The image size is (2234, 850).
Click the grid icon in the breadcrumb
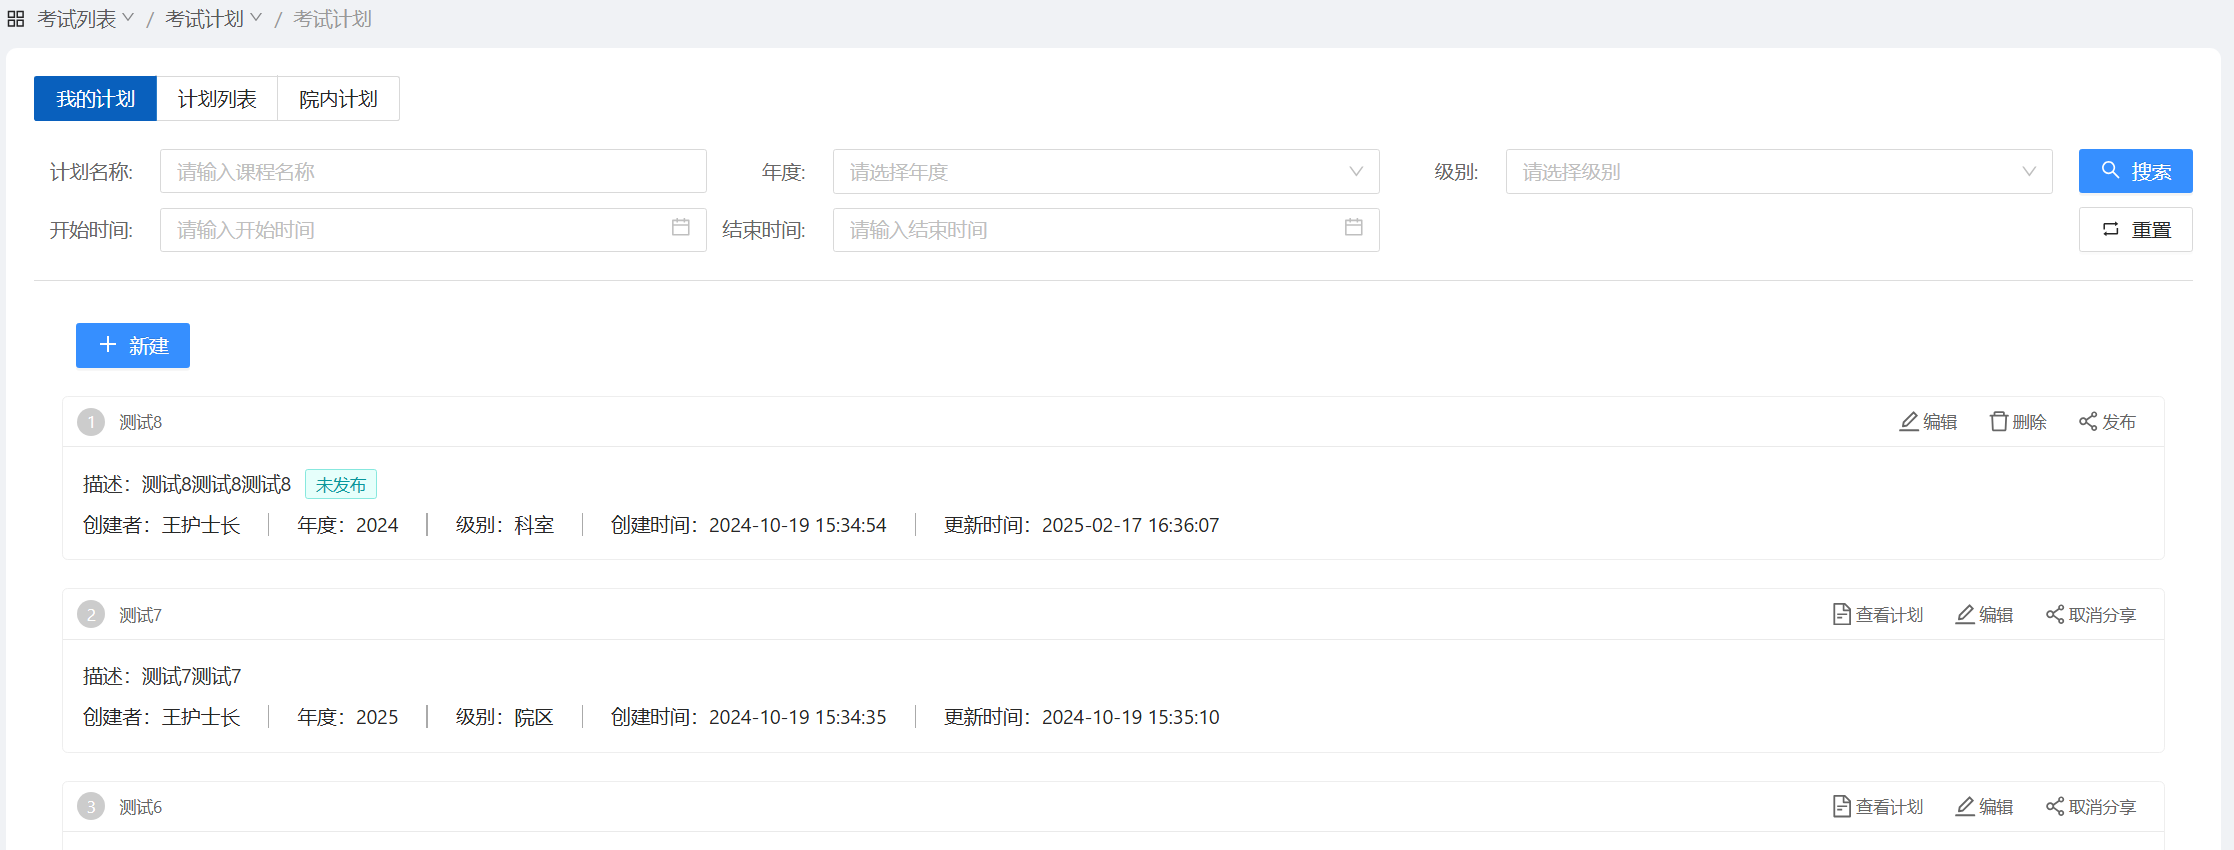click(x=16, y=19)
